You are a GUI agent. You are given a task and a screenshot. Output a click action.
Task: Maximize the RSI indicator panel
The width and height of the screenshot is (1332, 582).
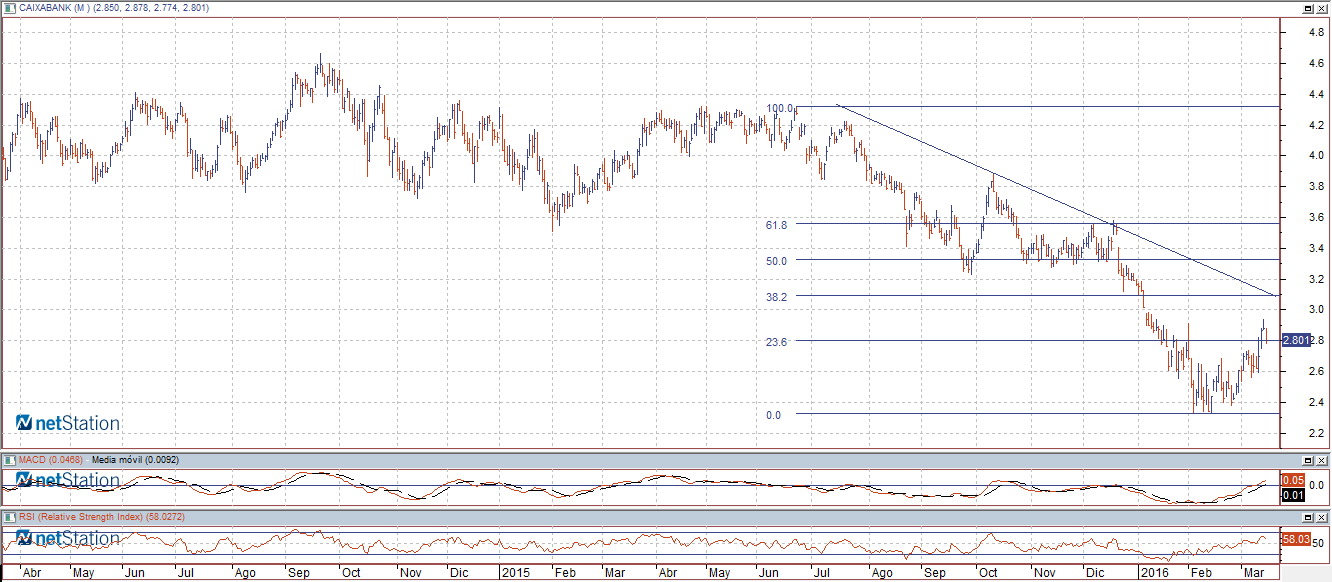pos(1307,517)
